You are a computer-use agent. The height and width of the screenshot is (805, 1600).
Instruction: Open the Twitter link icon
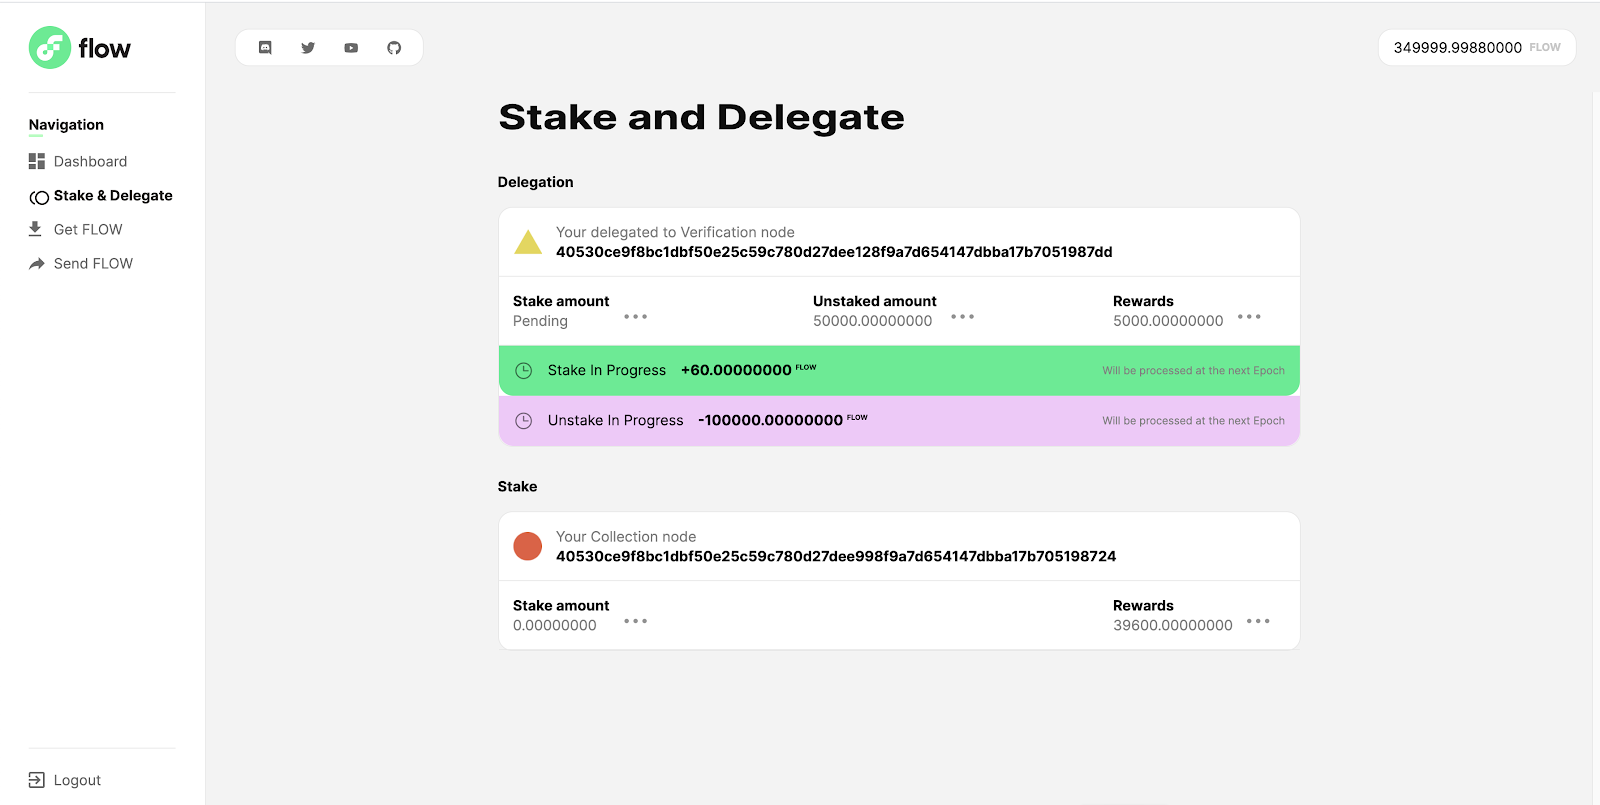[308, 48]
